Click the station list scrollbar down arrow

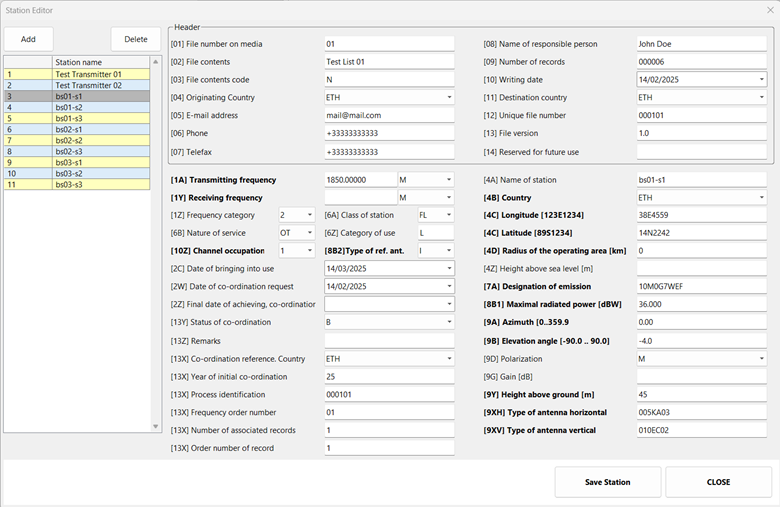(155, 427)
